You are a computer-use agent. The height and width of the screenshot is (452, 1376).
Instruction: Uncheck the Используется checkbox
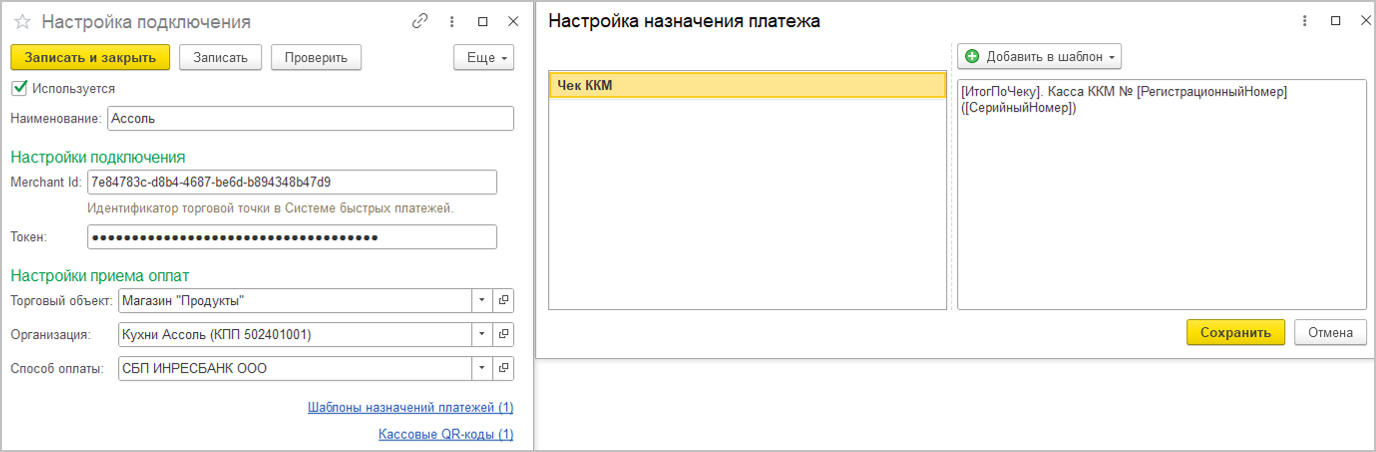coord(18,88)
